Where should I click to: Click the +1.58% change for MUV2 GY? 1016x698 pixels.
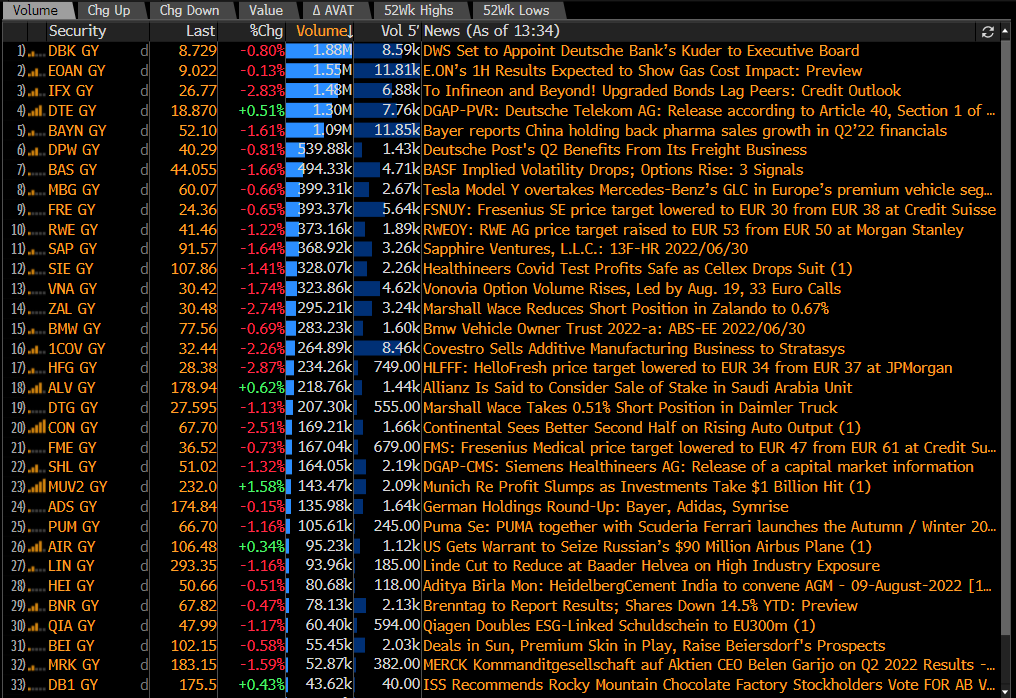(262, 487)
